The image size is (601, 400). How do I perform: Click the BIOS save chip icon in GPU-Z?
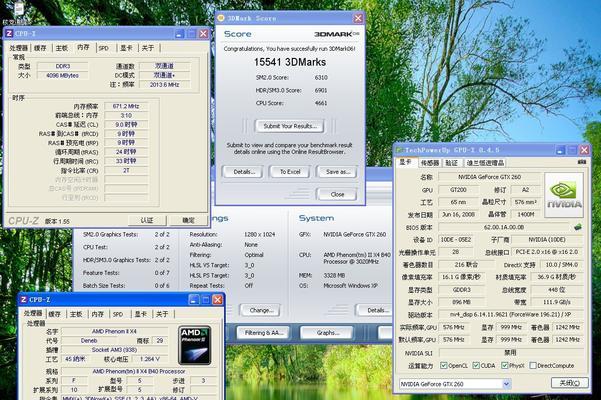pos(577,227)
